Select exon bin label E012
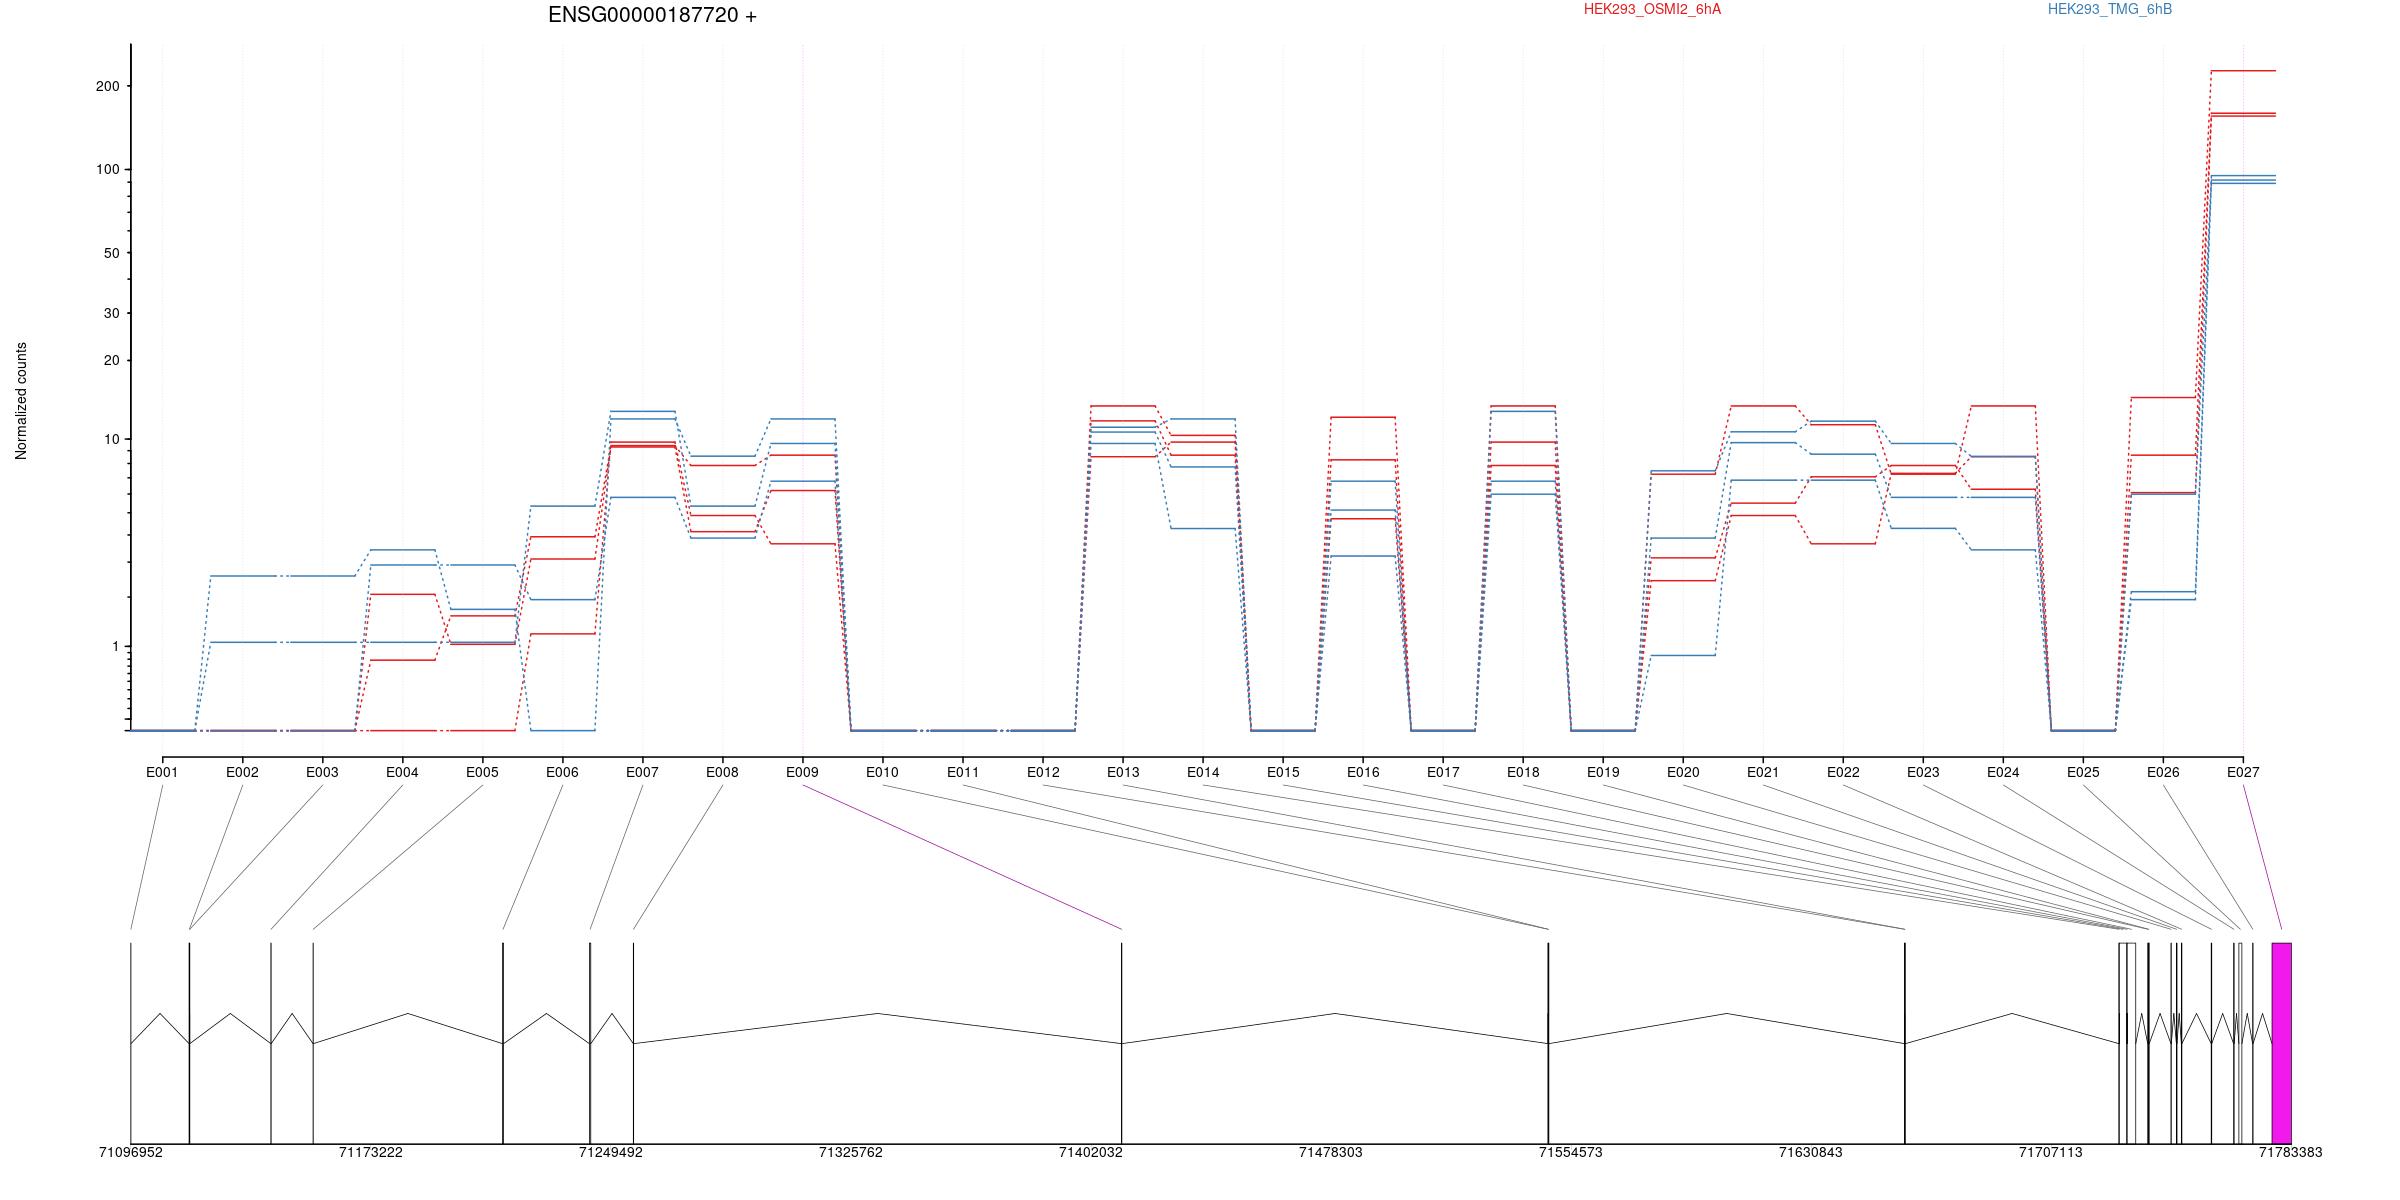This screenshot has width=2400, height=1200. [x=1043, y=772]
